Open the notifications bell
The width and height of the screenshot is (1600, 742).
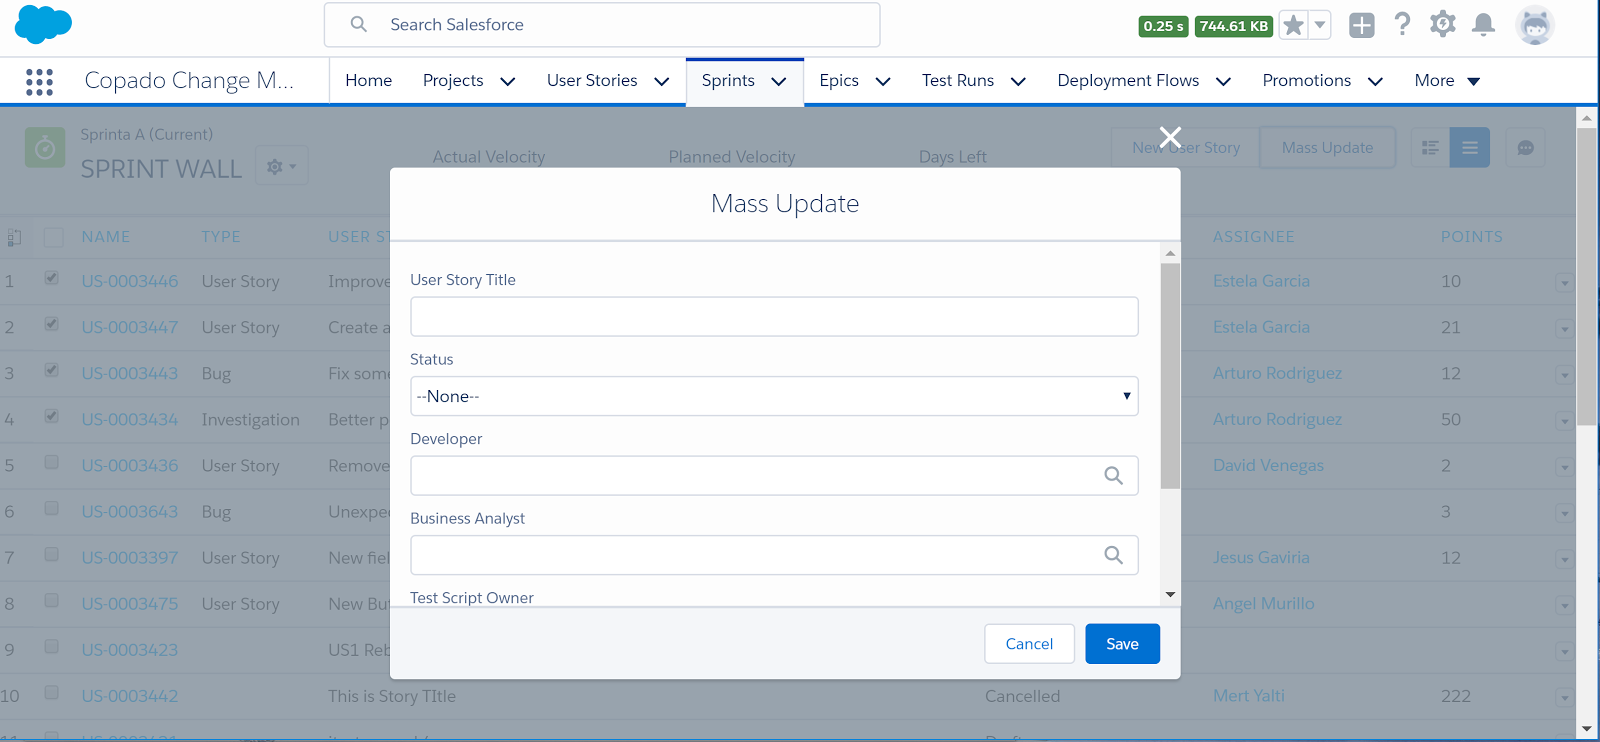pos(1484,25)
